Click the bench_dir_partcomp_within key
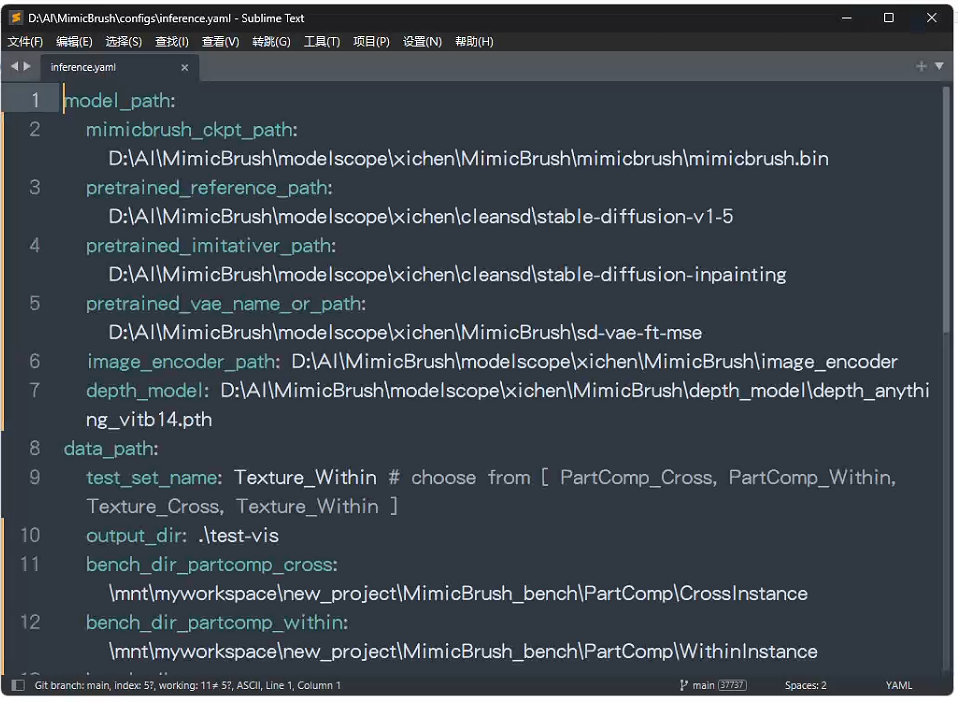 [x=217, y=623]
